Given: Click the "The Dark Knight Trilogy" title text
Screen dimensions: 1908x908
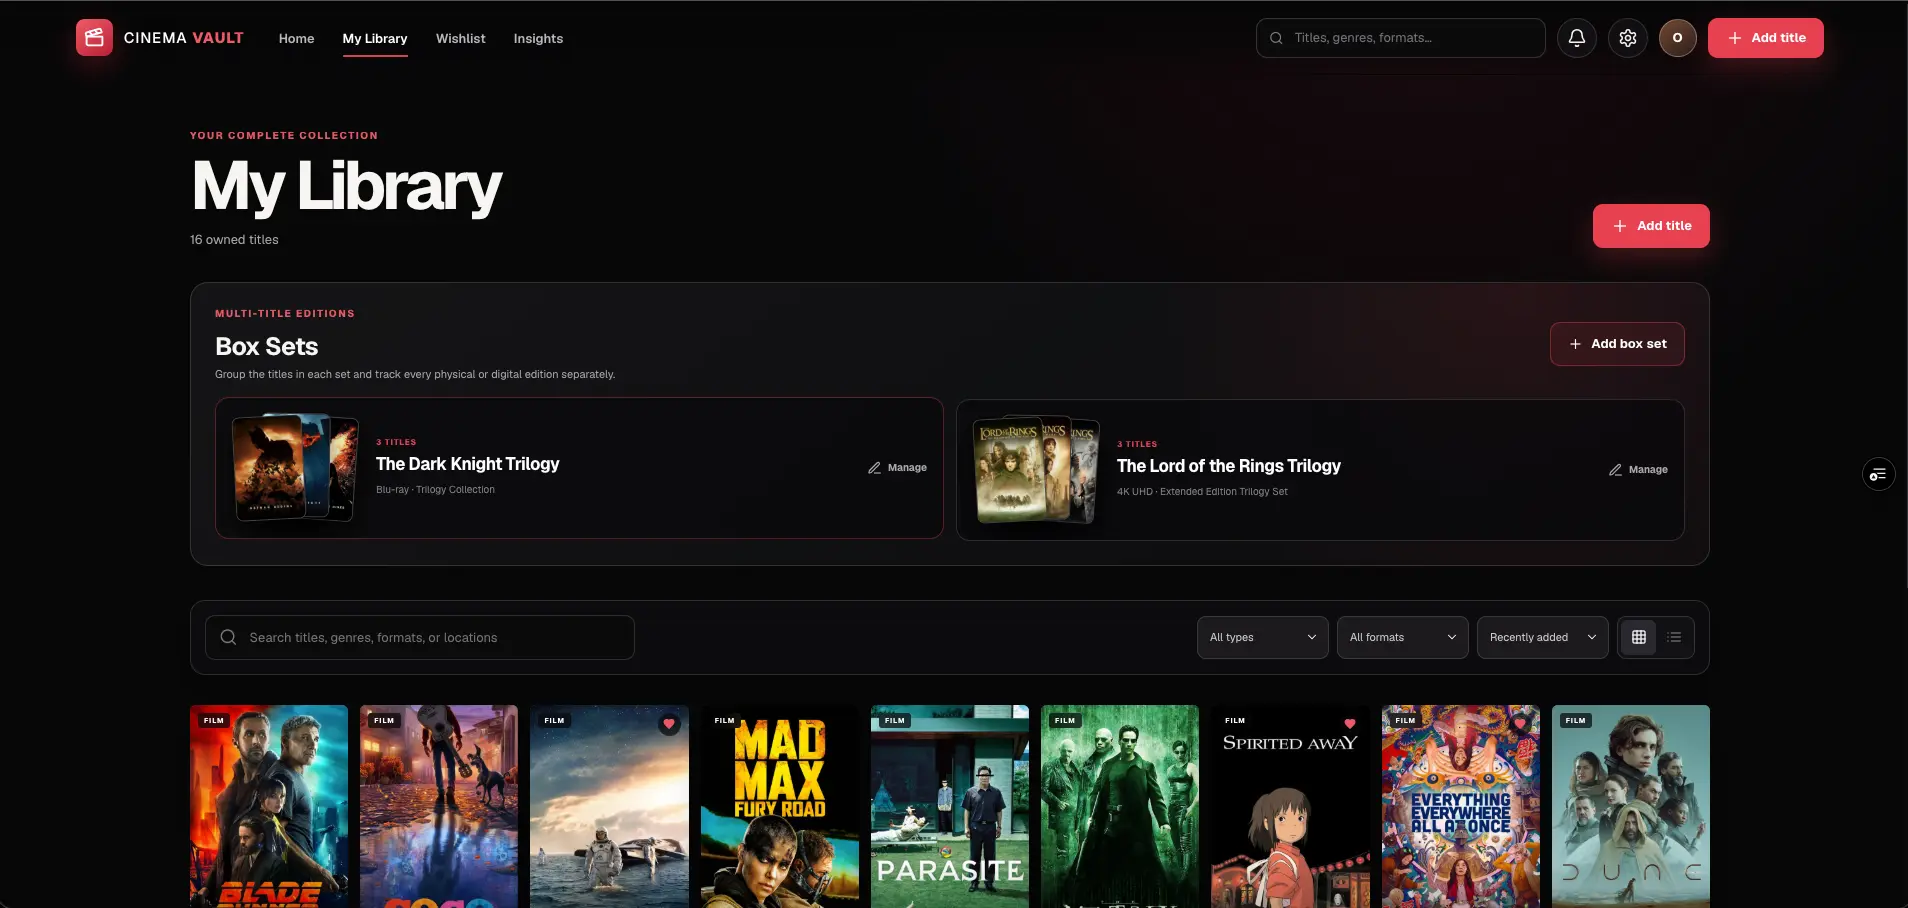Looking at the screenshot, I should 468,464.
